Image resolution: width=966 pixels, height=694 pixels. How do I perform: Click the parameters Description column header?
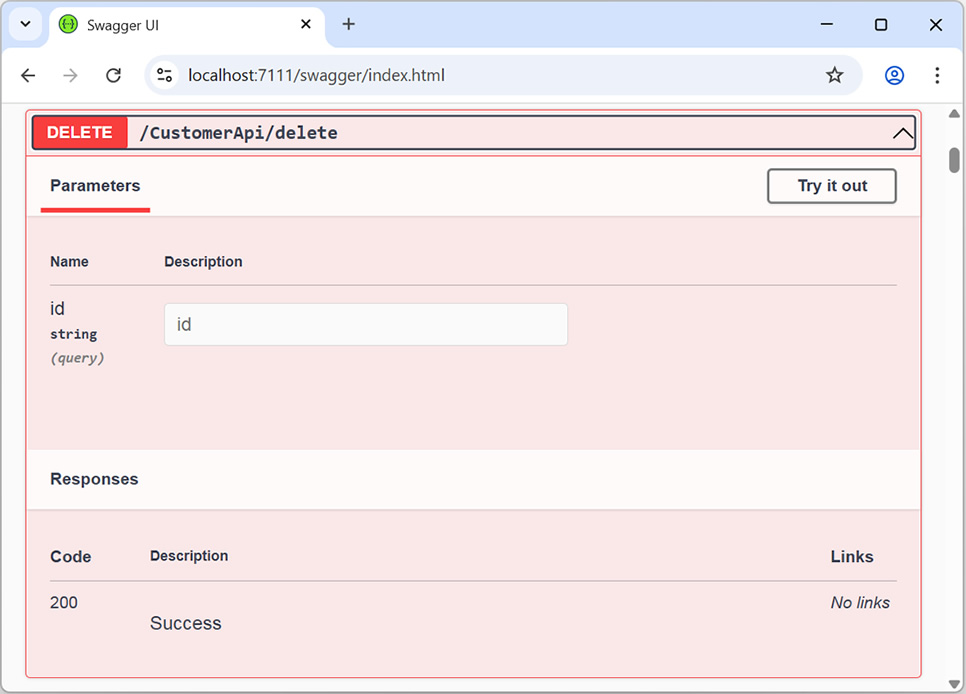click(203, 262)
